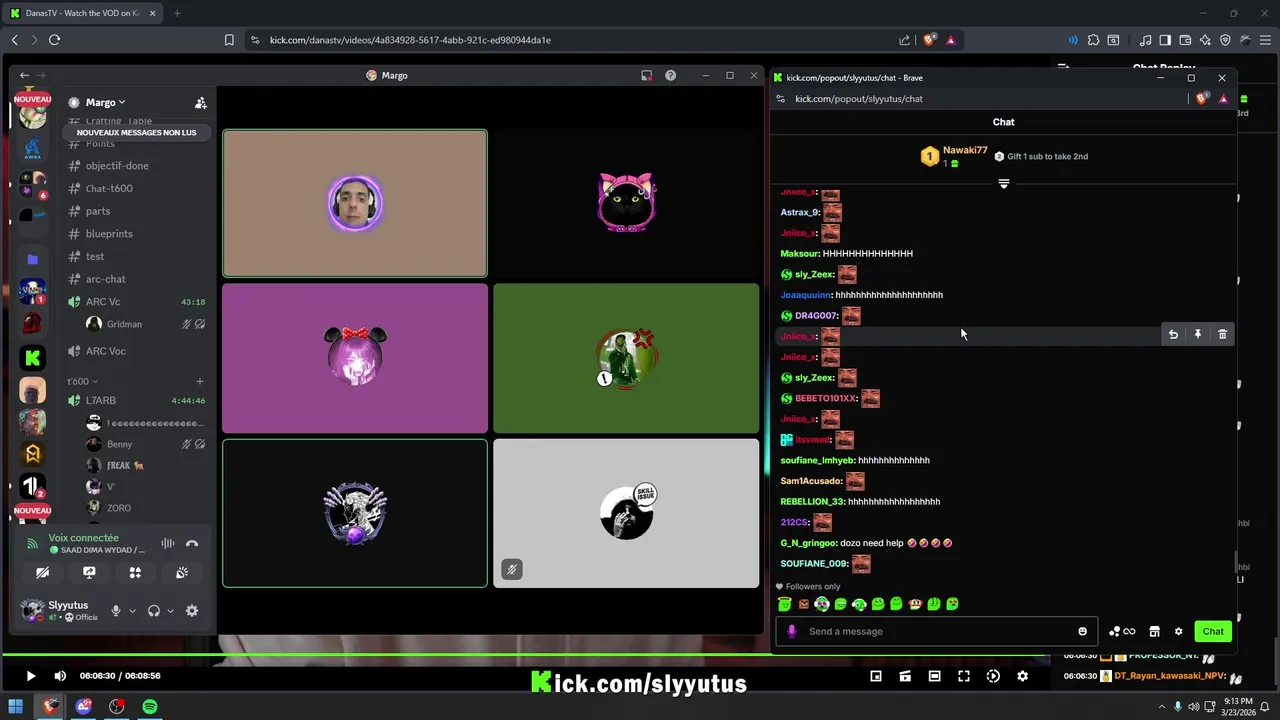Screen dimensions: 1280x720
Task: Open the Brave extensions puzzle icon
Action: 1093,40
